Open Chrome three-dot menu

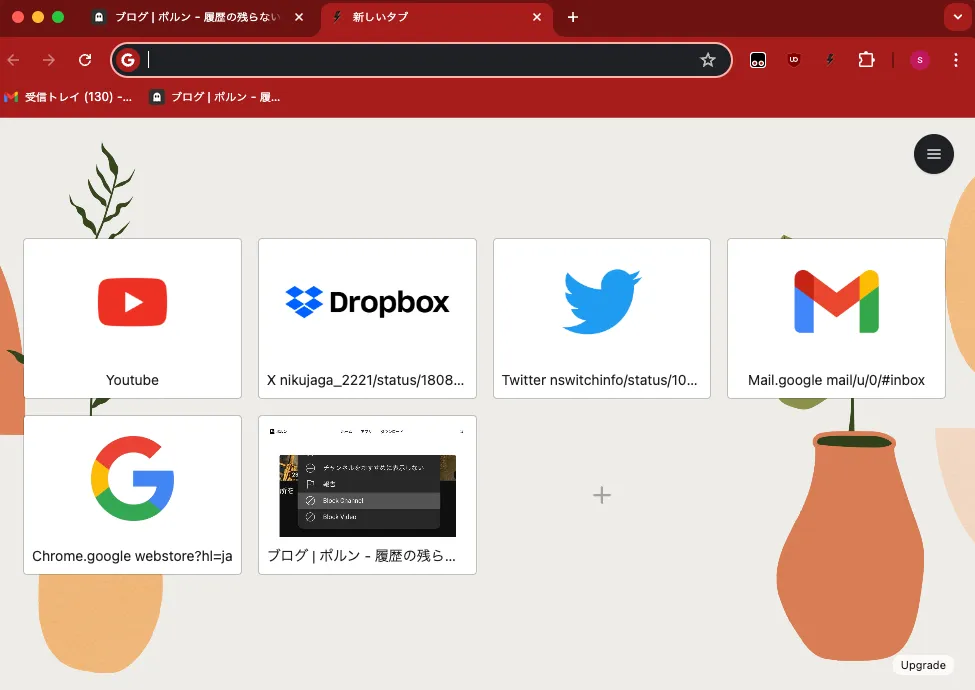[x=956, y=60]
